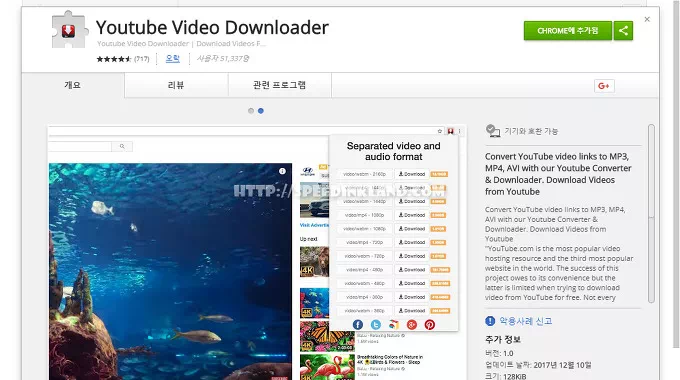
Task: Click the update date 2017년 12월 10일
Action: pyautogui.click(x=562, y=365)
